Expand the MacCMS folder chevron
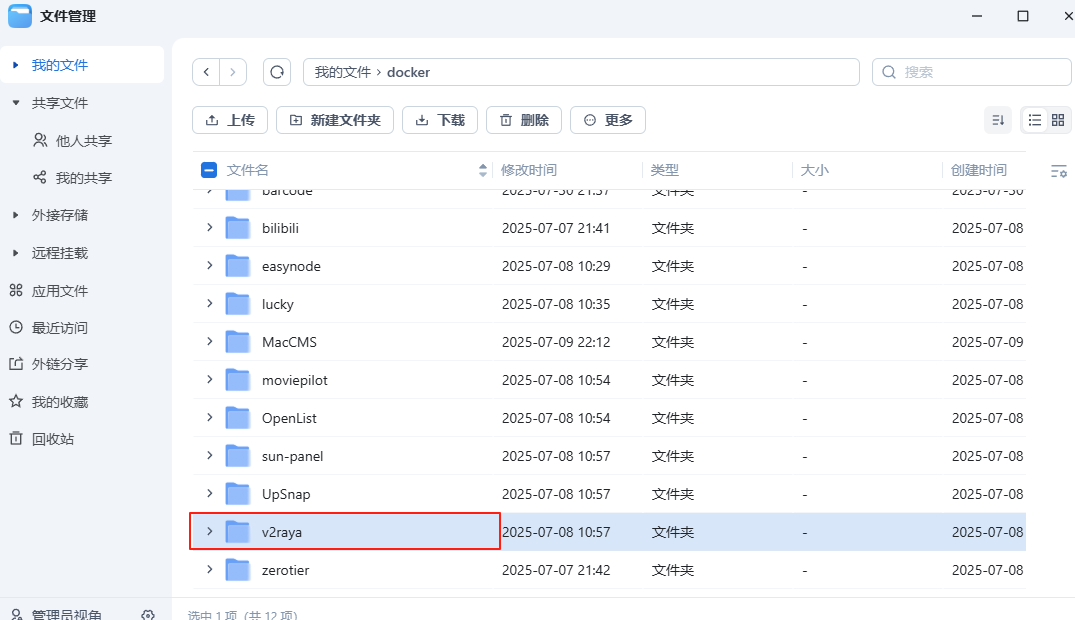Screen dimensions: 1075x620 click(210, 341)
